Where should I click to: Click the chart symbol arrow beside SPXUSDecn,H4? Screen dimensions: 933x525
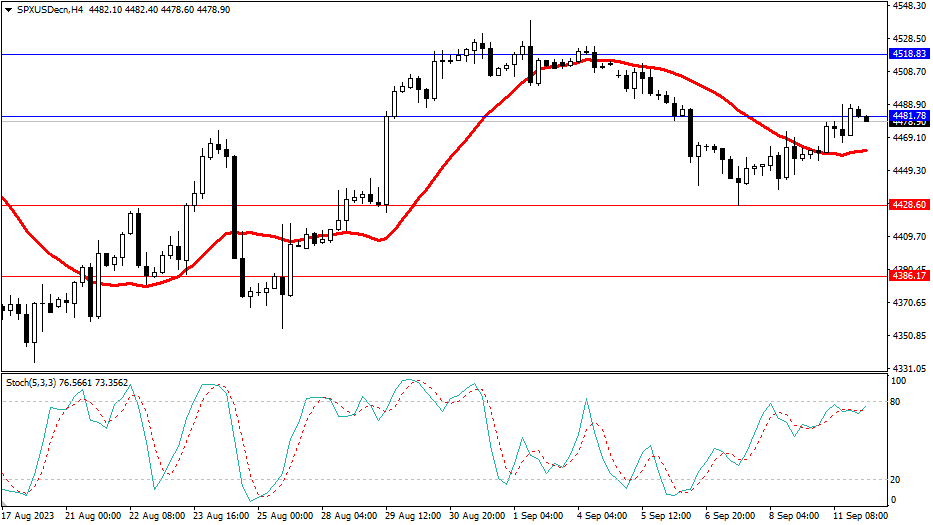[9, 9]
